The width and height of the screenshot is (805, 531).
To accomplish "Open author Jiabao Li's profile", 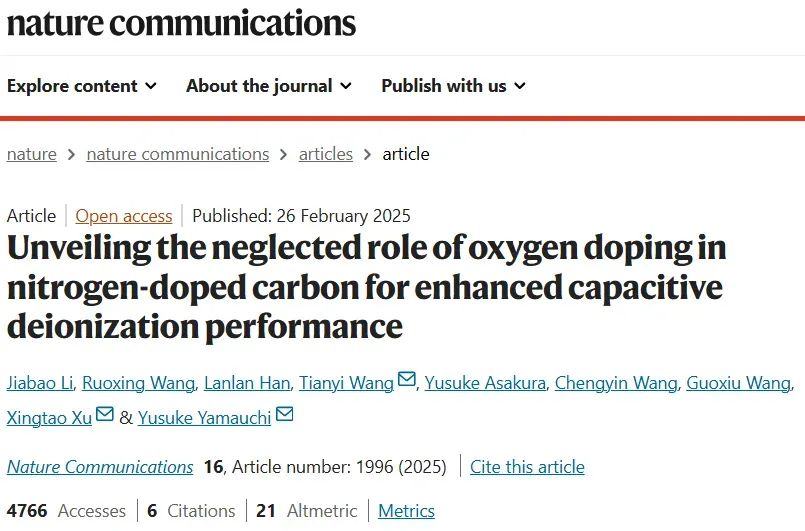I will pyautogui.click(x=40, y=383).
